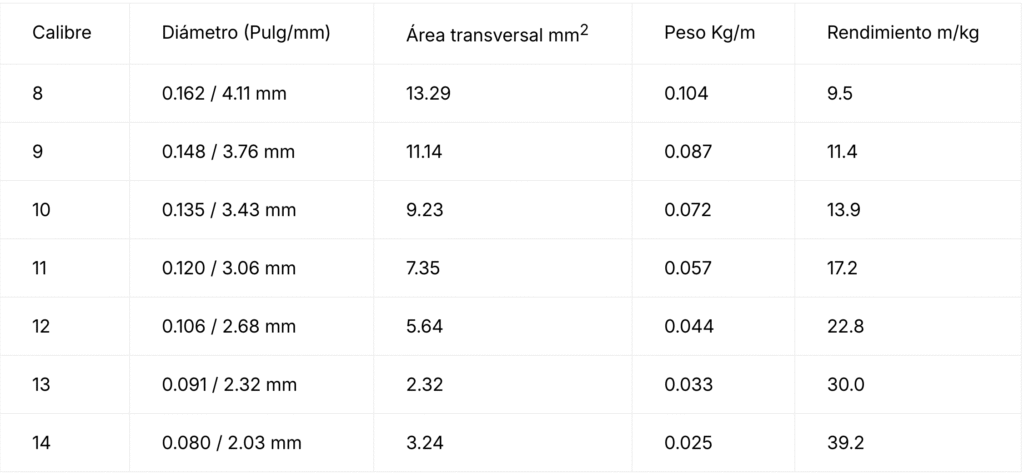This screenshot has height=475, width=1024.
Task: Select calibre 10 row cell
Action: click(41, 210)
